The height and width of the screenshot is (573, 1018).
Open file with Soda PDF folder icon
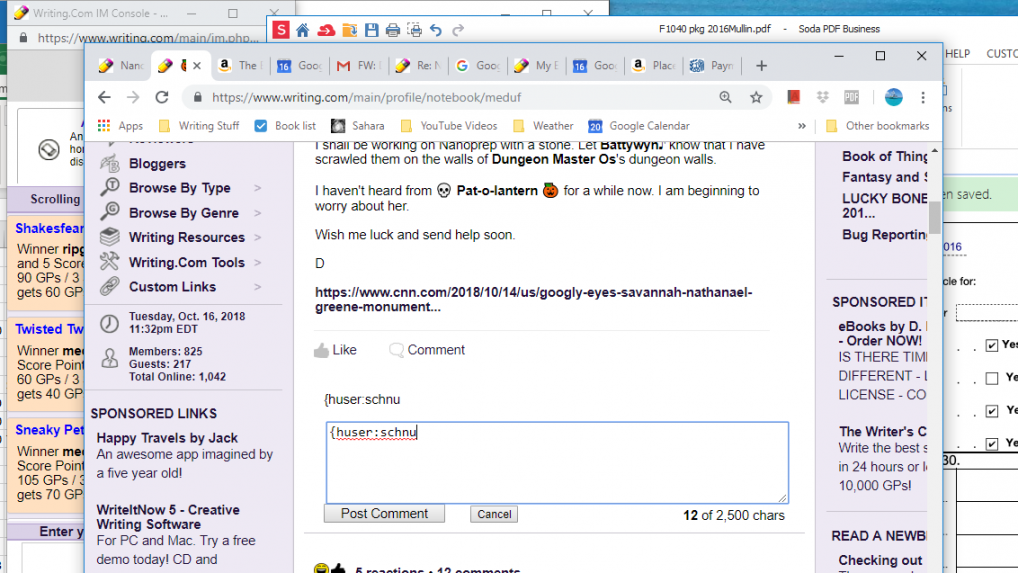click(x=349, y=30)
